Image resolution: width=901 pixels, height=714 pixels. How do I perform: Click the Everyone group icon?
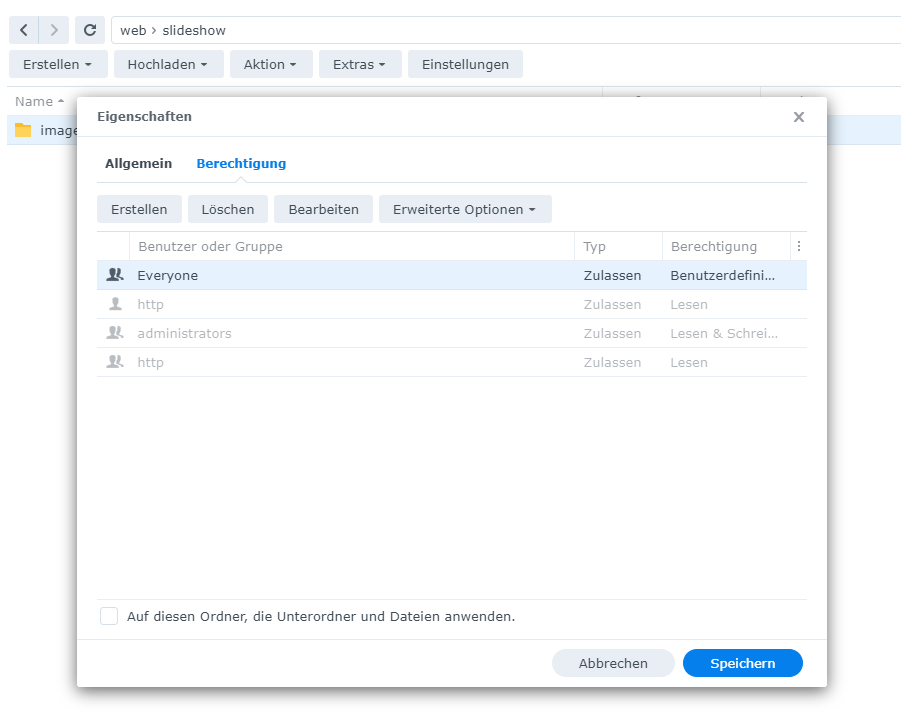pos(115,275)
